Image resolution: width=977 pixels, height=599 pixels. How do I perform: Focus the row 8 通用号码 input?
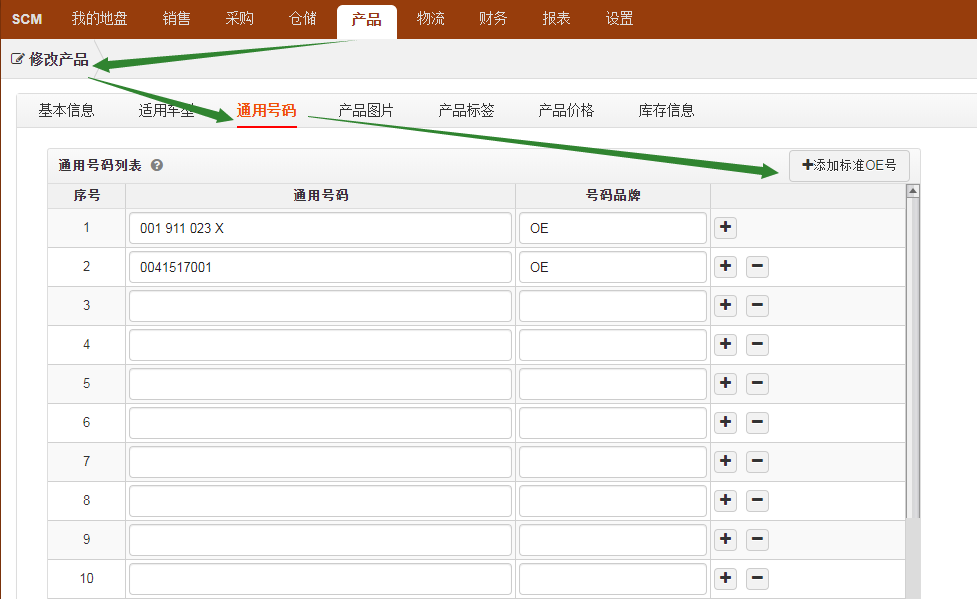click(320, 501)
